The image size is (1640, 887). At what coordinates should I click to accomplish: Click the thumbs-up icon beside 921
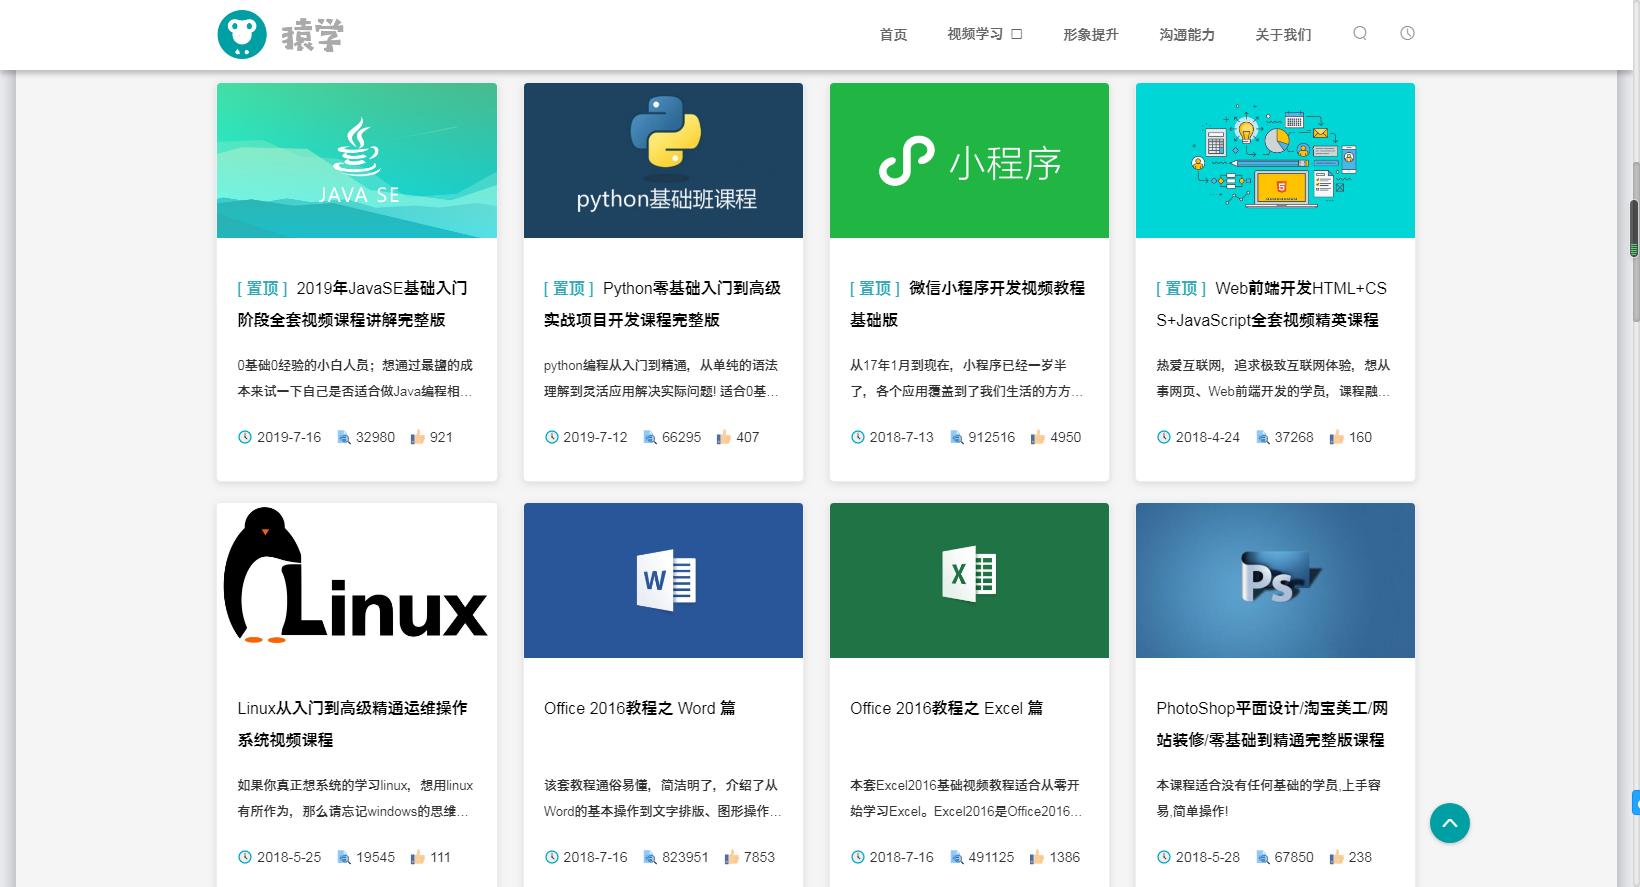418,437
